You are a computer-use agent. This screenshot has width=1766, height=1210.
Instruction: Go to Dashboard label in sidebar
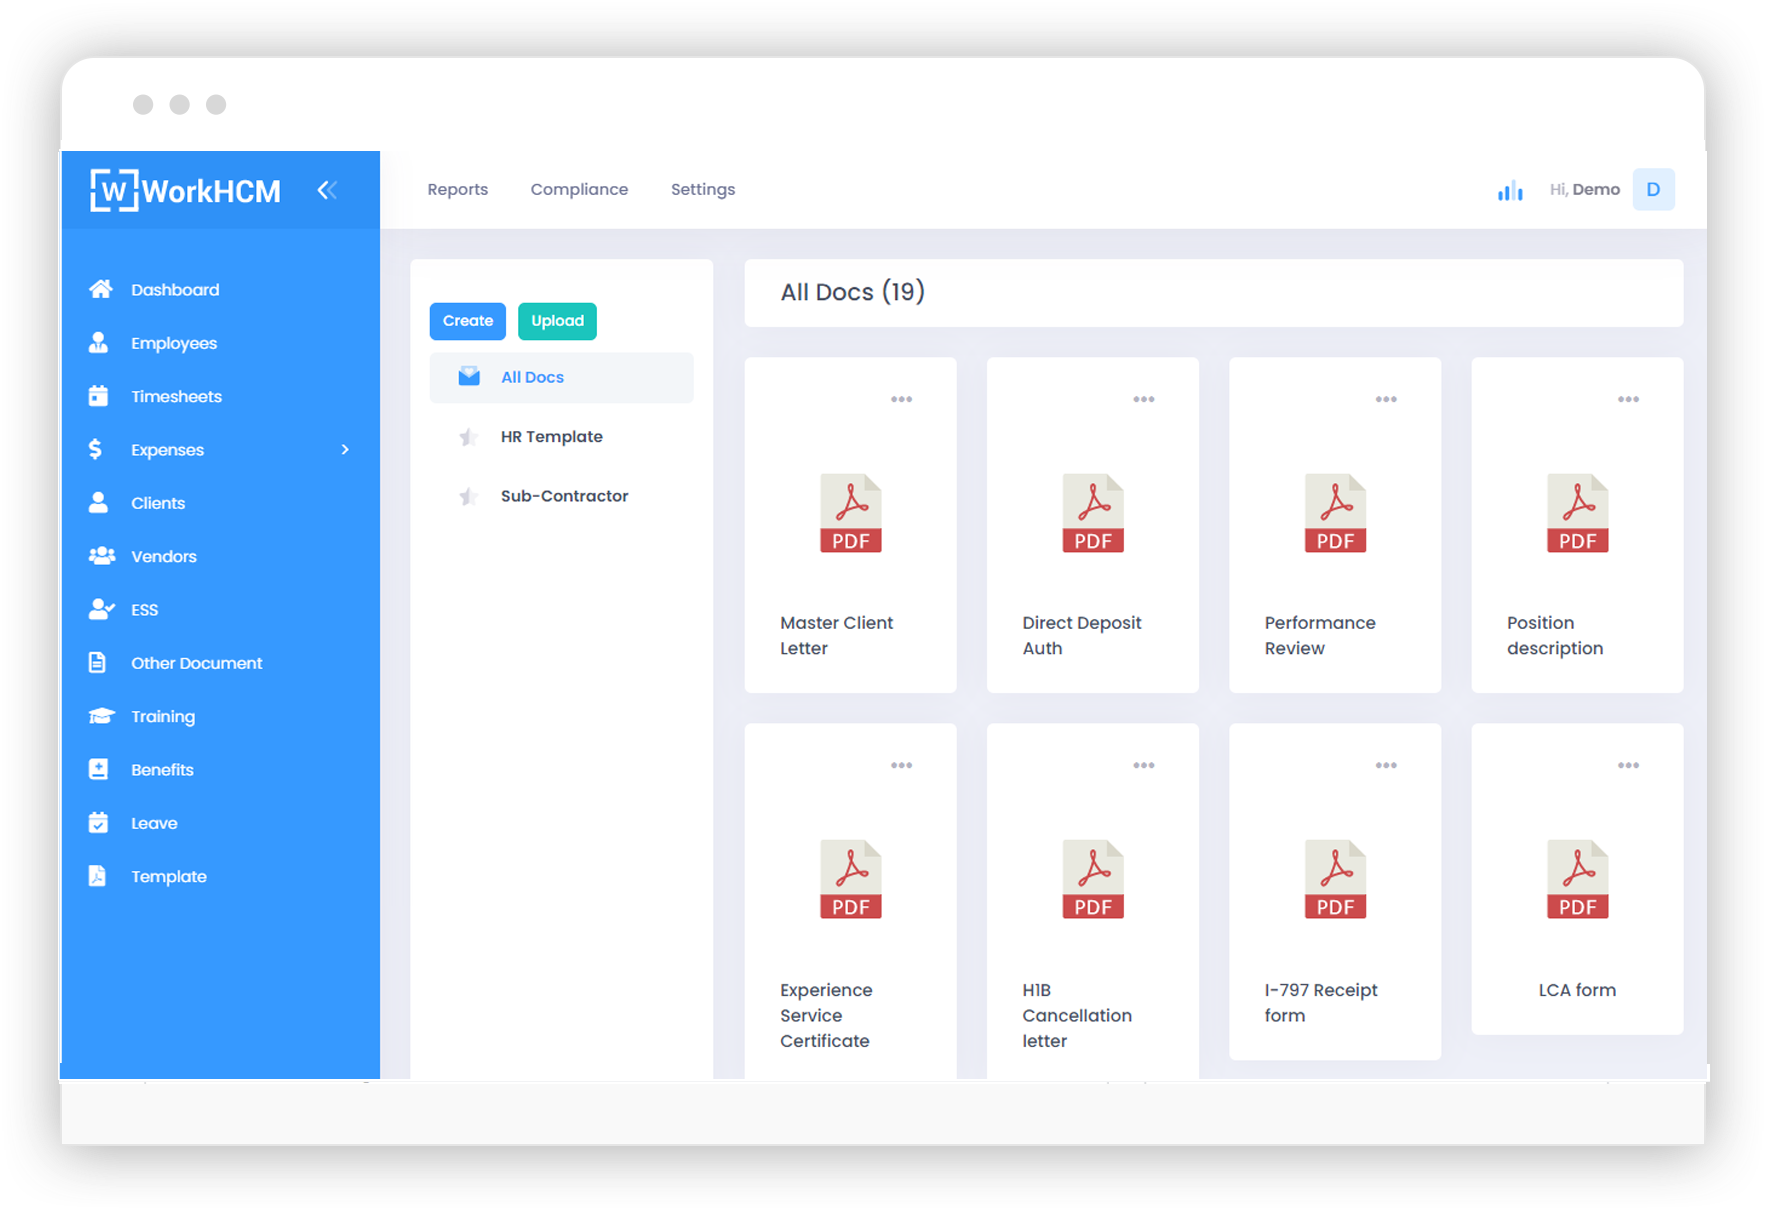tap(175, 290)
